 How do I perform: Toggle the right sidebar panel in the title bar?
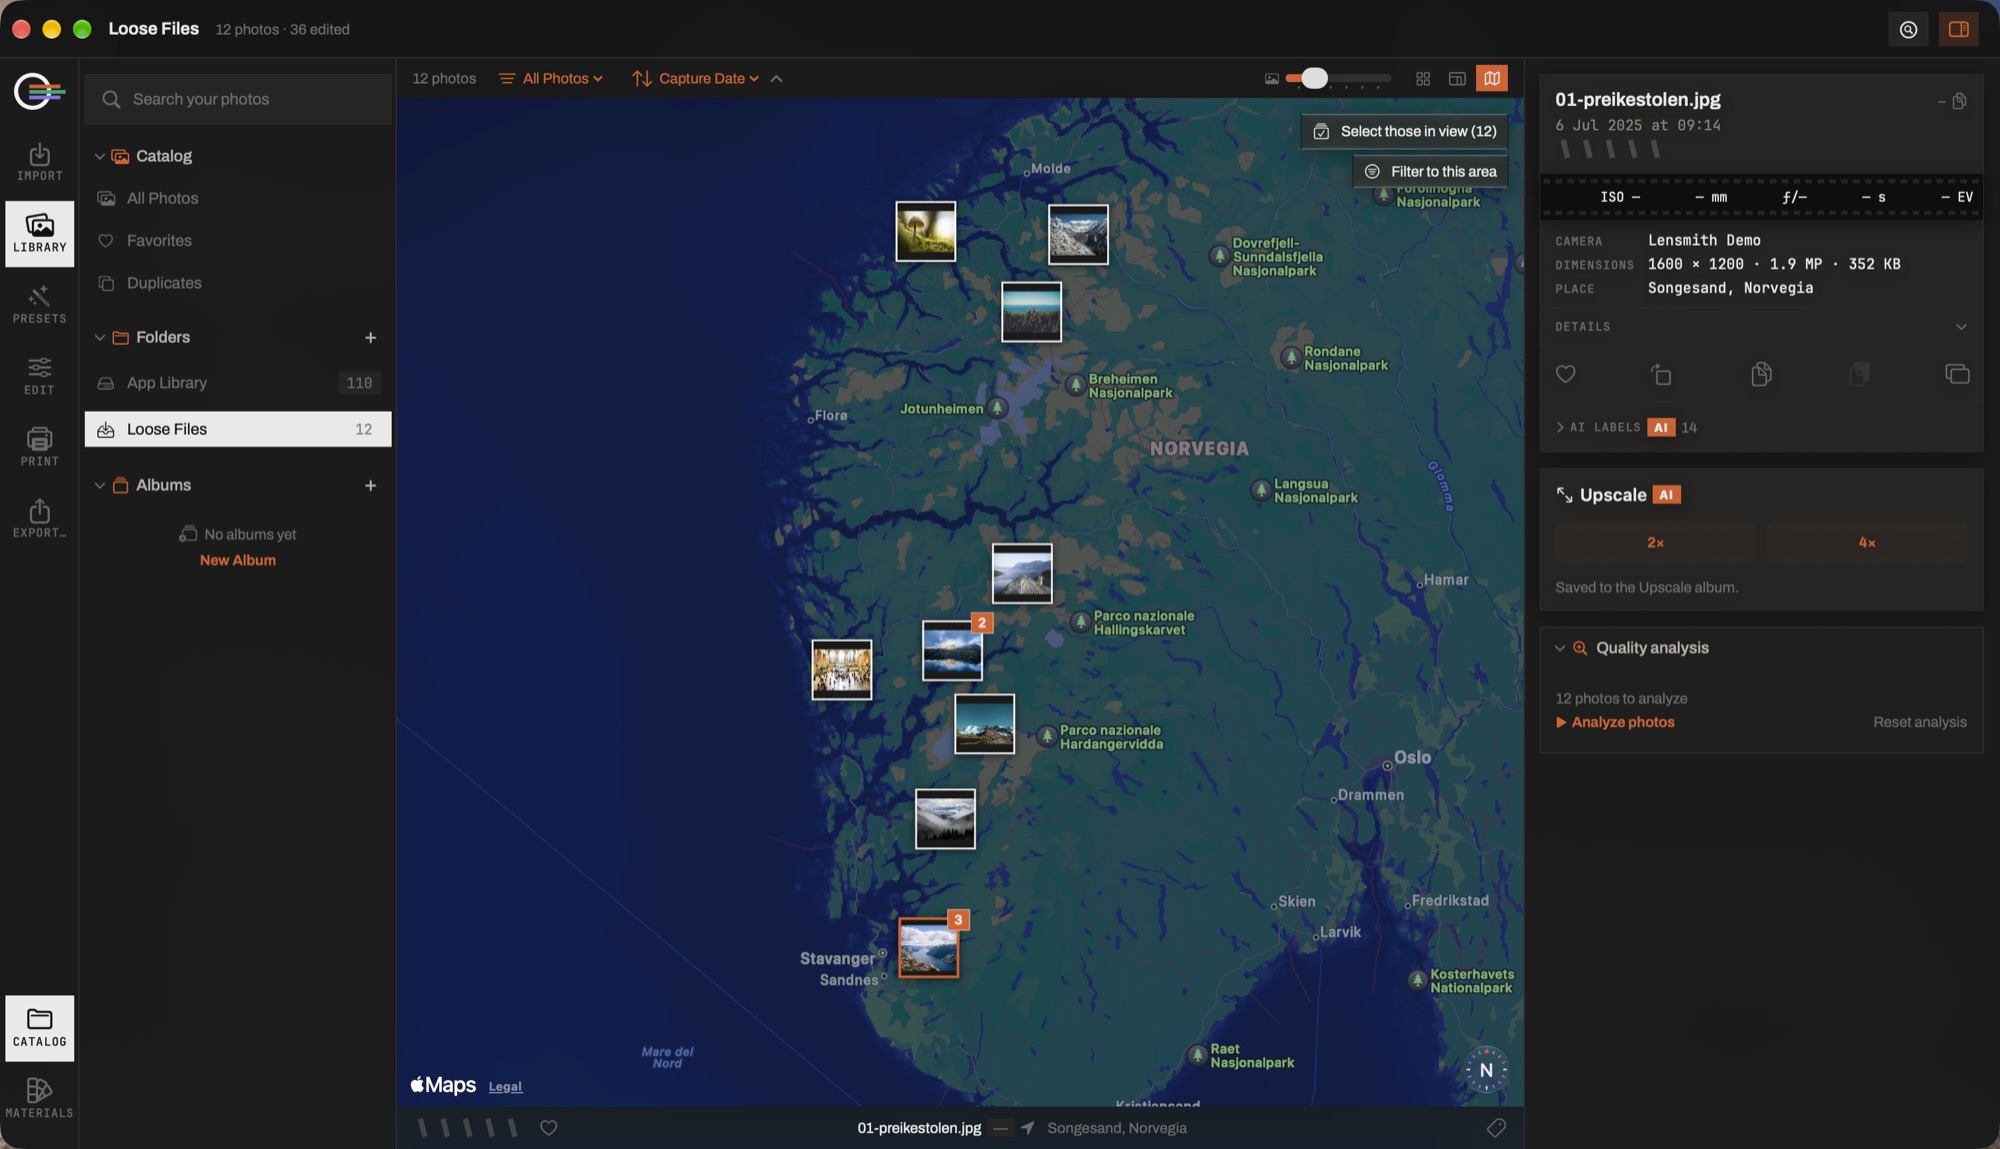pyautogui.click(x=1959, y=29)
